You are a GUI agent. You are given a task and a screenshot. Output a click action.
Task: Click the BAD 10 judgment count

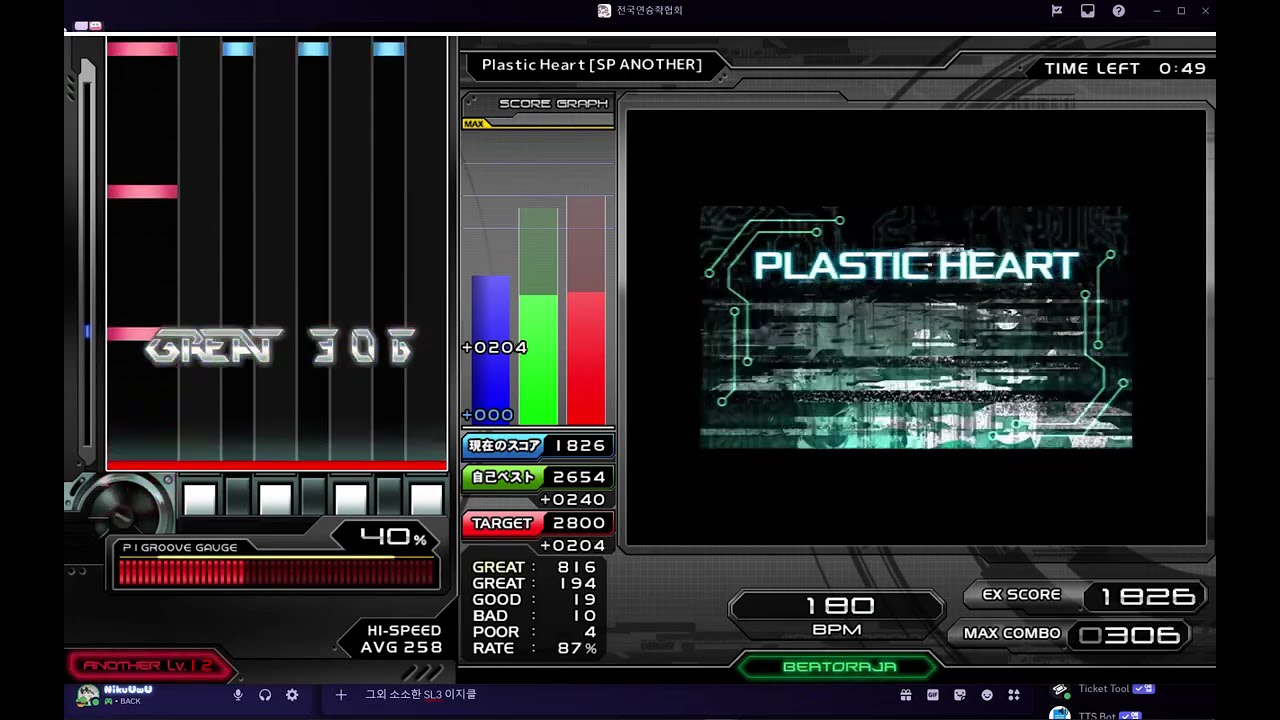[x=535, y=616]
